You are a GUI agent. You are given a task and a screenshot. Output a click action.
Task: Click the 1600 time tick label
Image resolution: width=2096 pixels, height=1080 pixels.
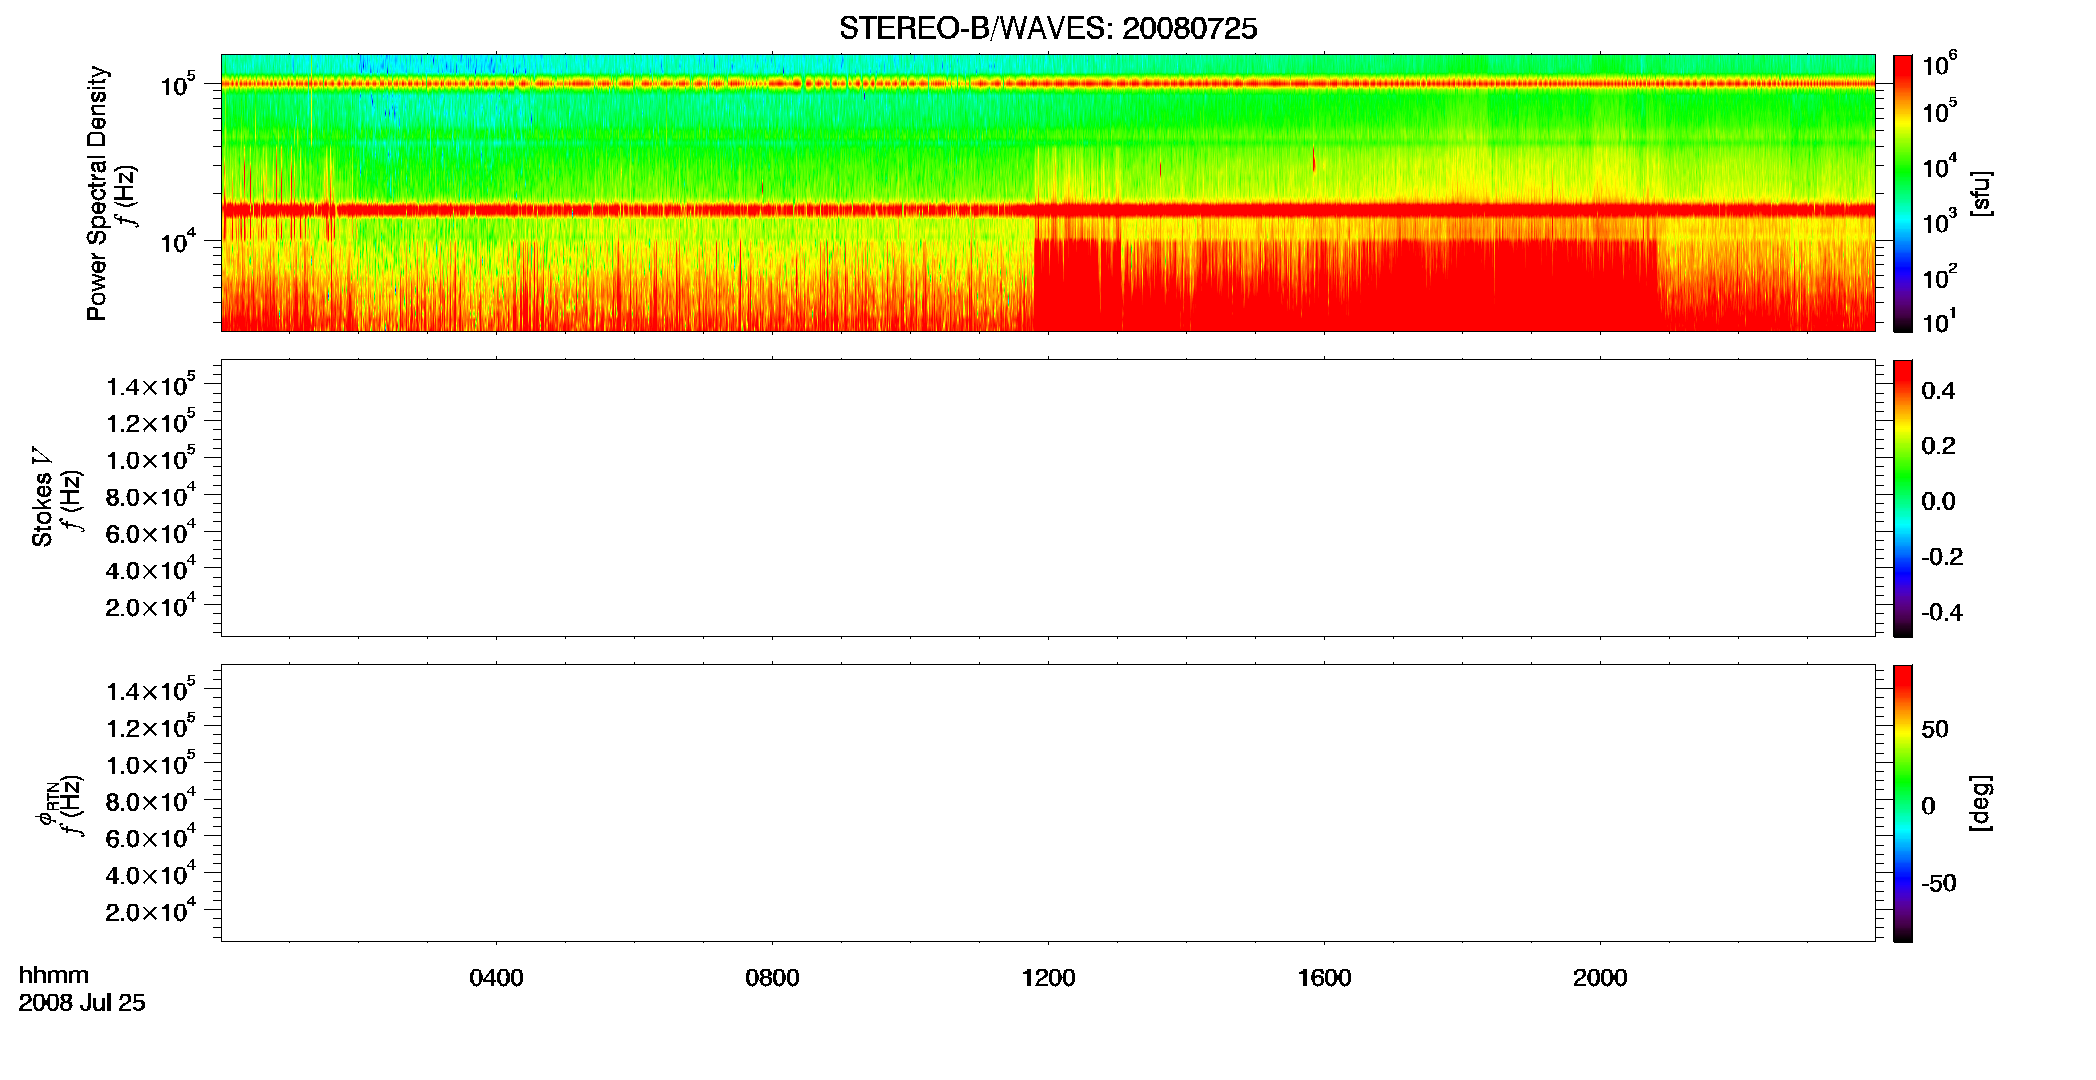point(1324,978)
